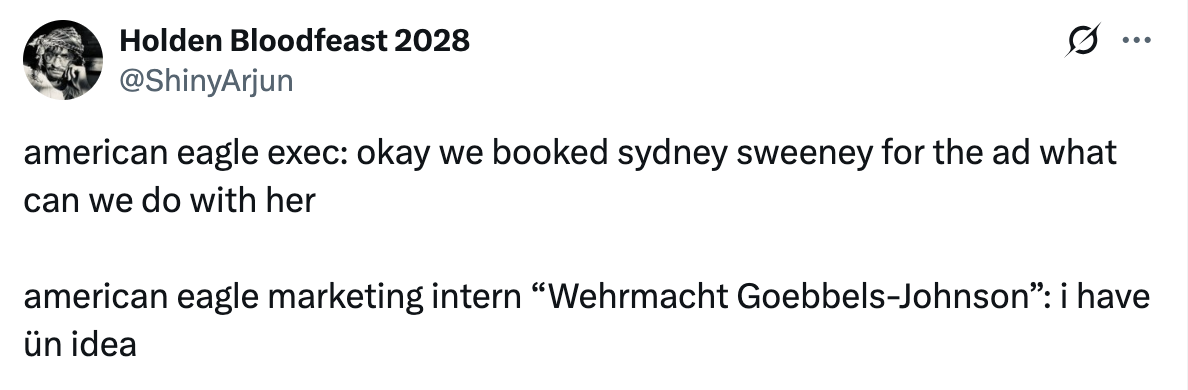Visit the @ShinyArjun handle link

206,80
